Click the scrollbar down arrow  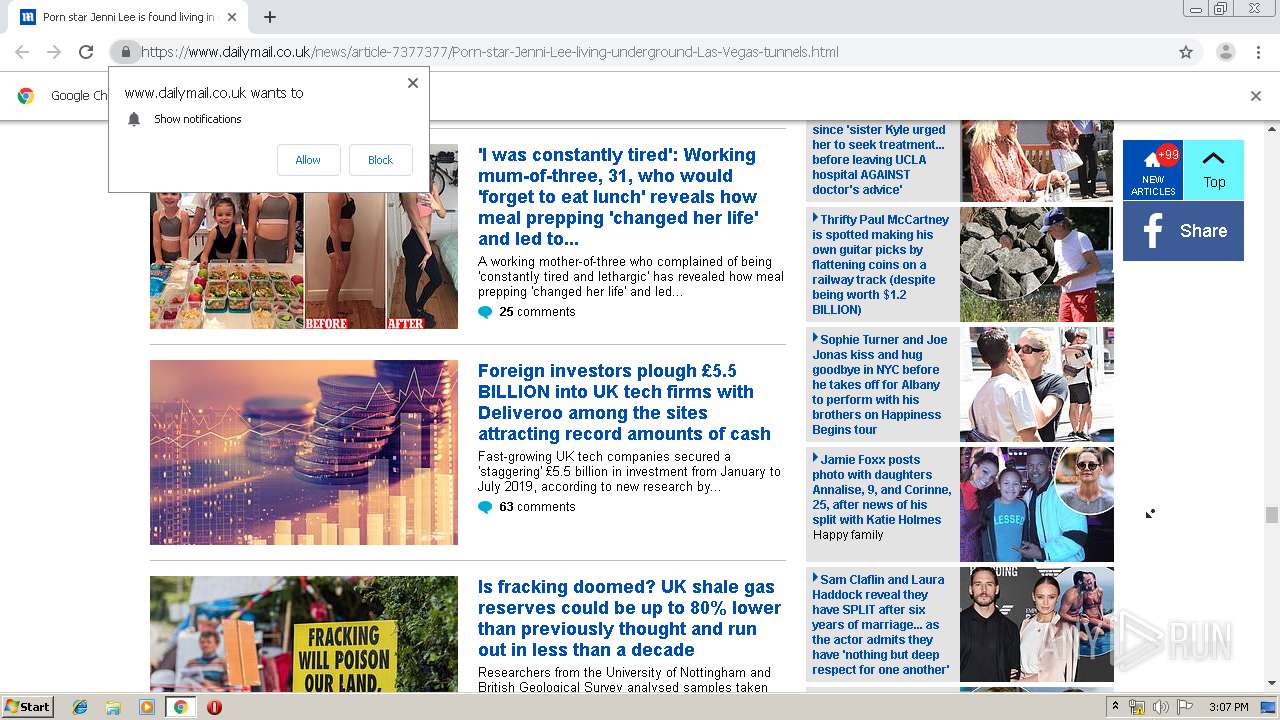pyautogui.click(x=1271, y=684)
